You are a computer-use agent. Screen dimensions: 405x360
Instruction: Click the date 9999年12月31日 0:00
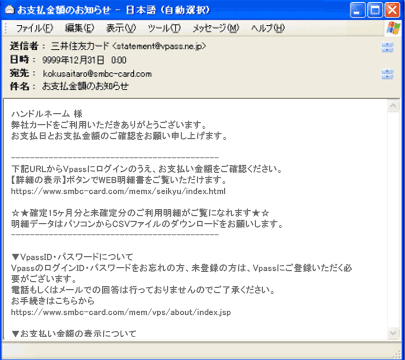84,60
